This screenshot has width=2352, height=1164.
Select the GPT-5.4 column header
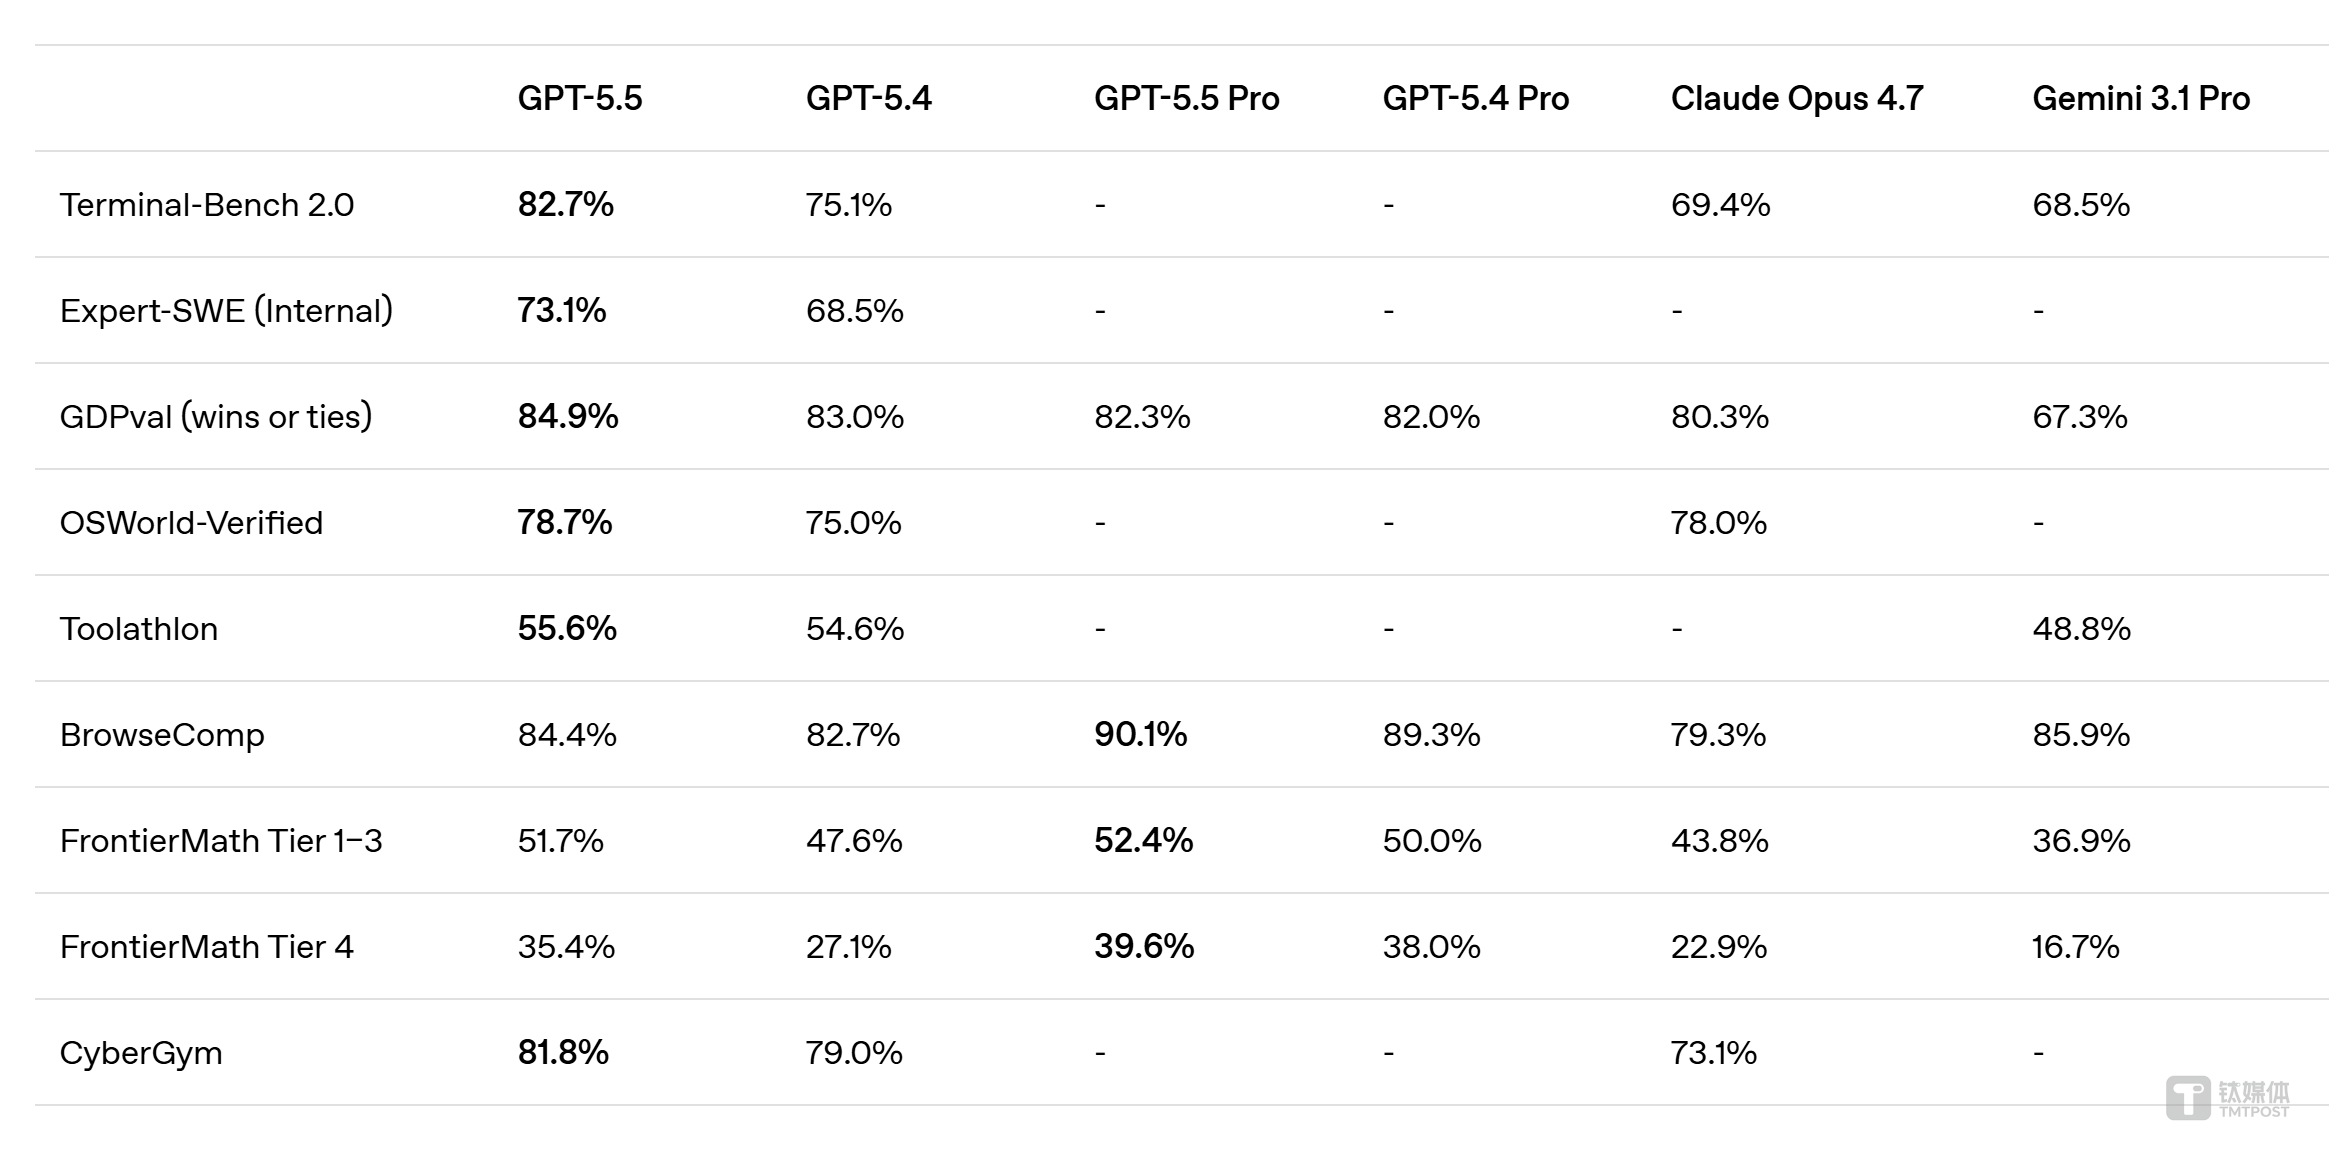[868, 98]
